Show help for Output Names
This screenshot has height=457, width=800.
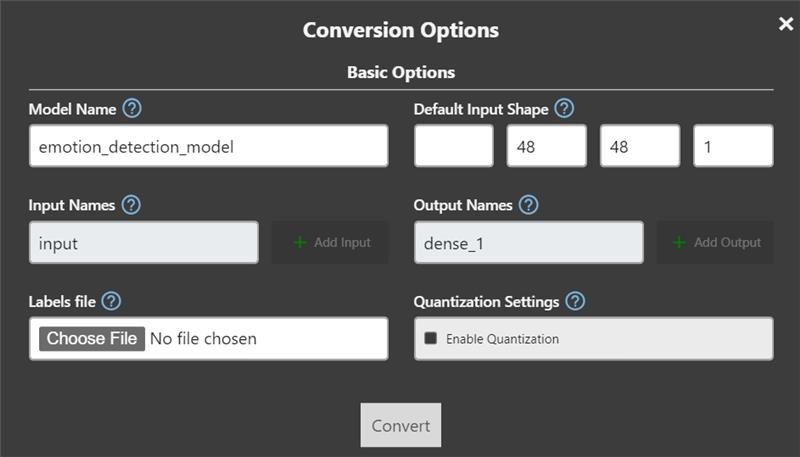(529, 205)
